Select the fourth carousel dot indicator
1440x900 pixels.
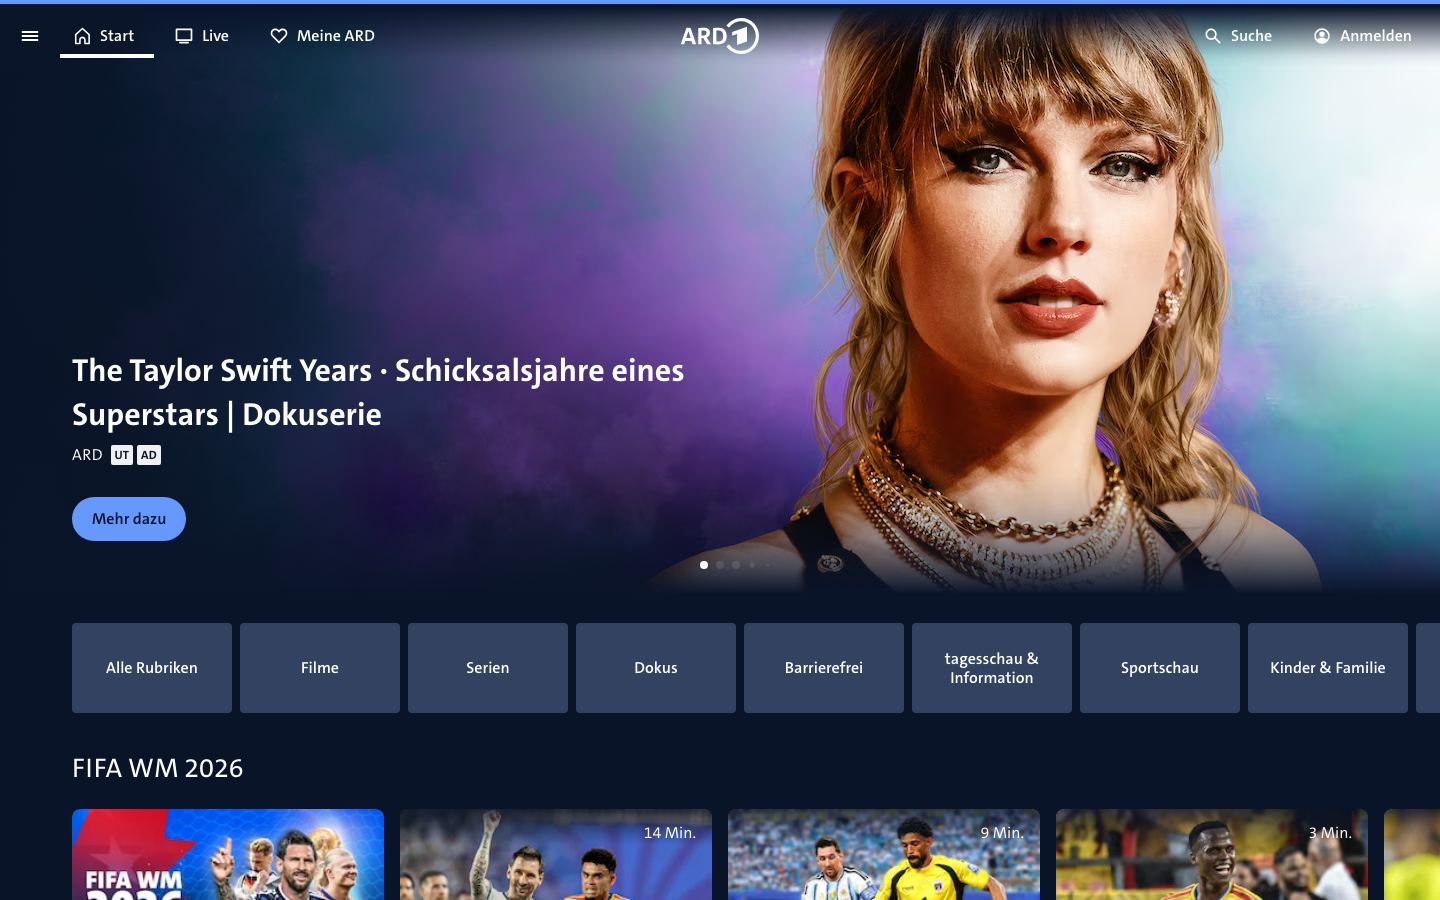pos(752,565)
